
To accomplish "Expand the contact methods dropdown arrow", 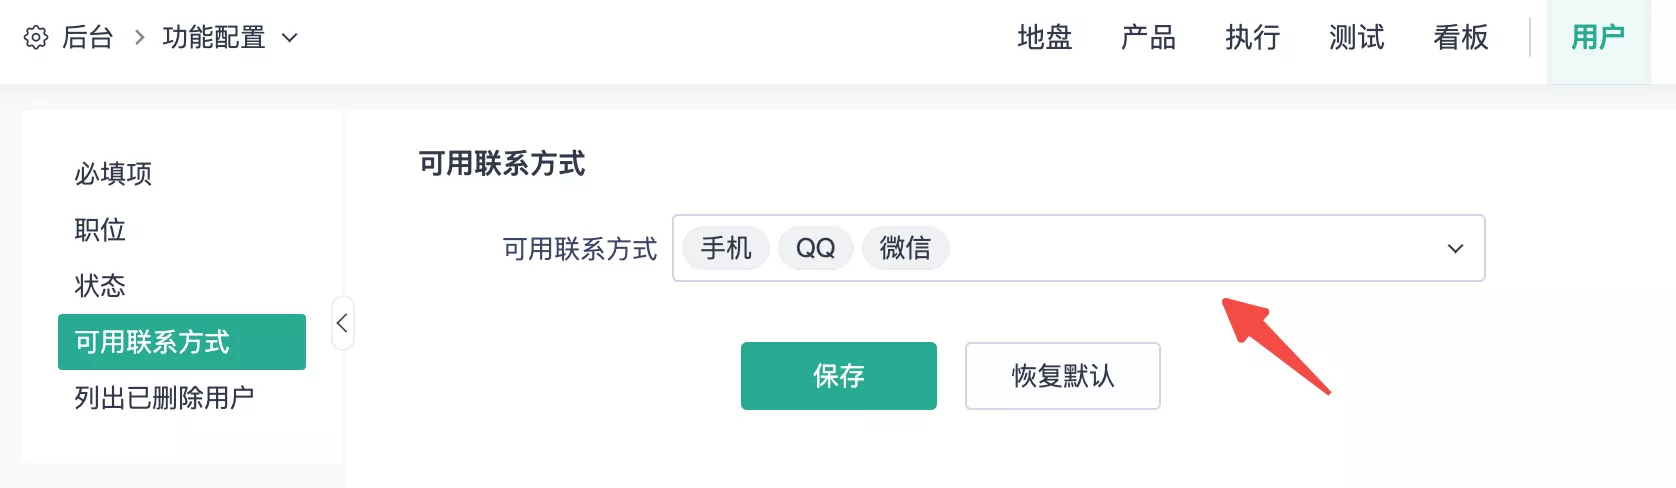I will 1455,248.
